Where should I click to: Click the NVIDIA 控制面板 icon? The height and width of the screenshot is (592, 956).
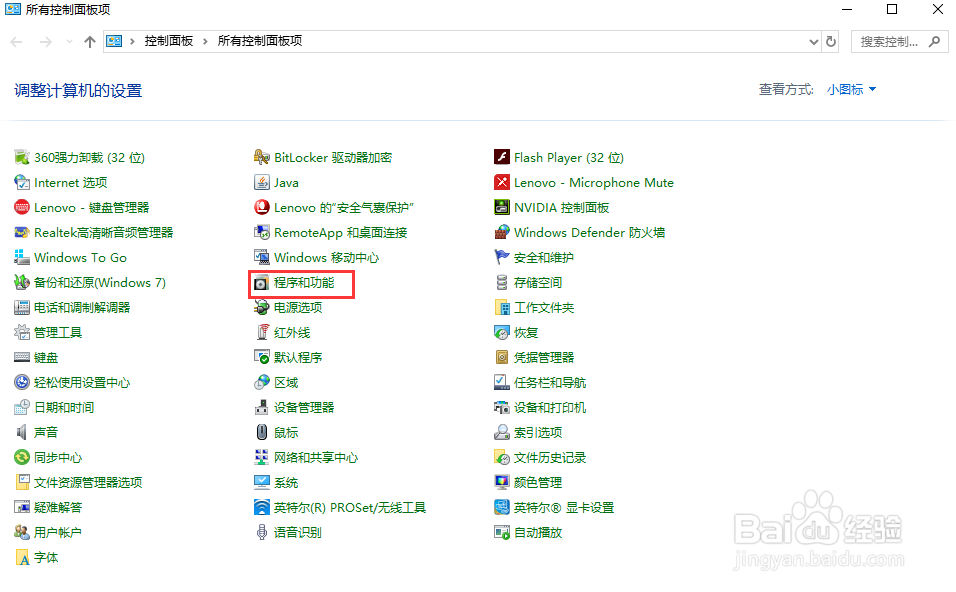tap(501, 207)
